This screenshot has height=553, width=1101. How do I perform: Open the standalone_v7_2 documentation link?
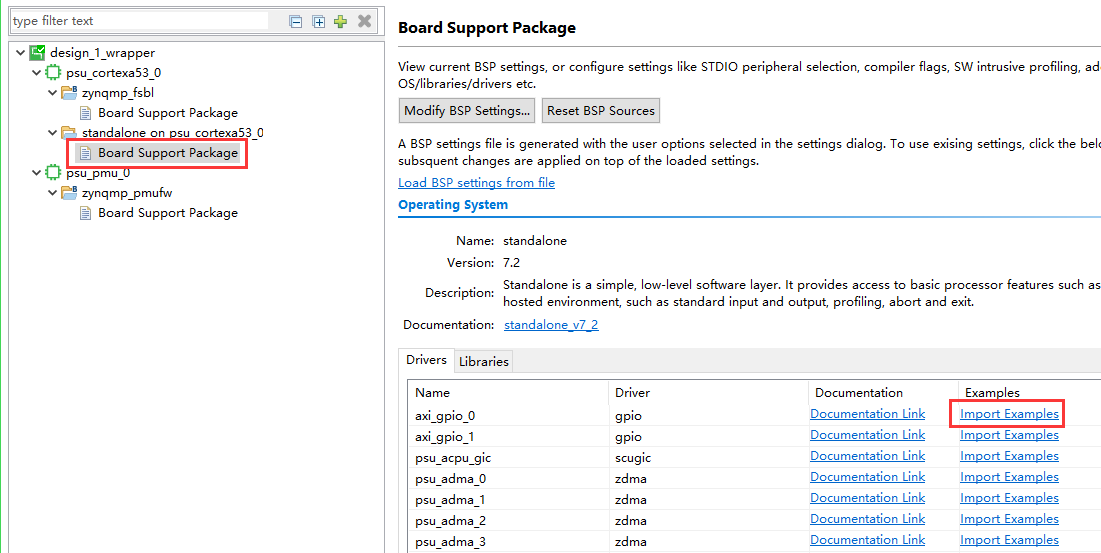click(x=551, y=325)
